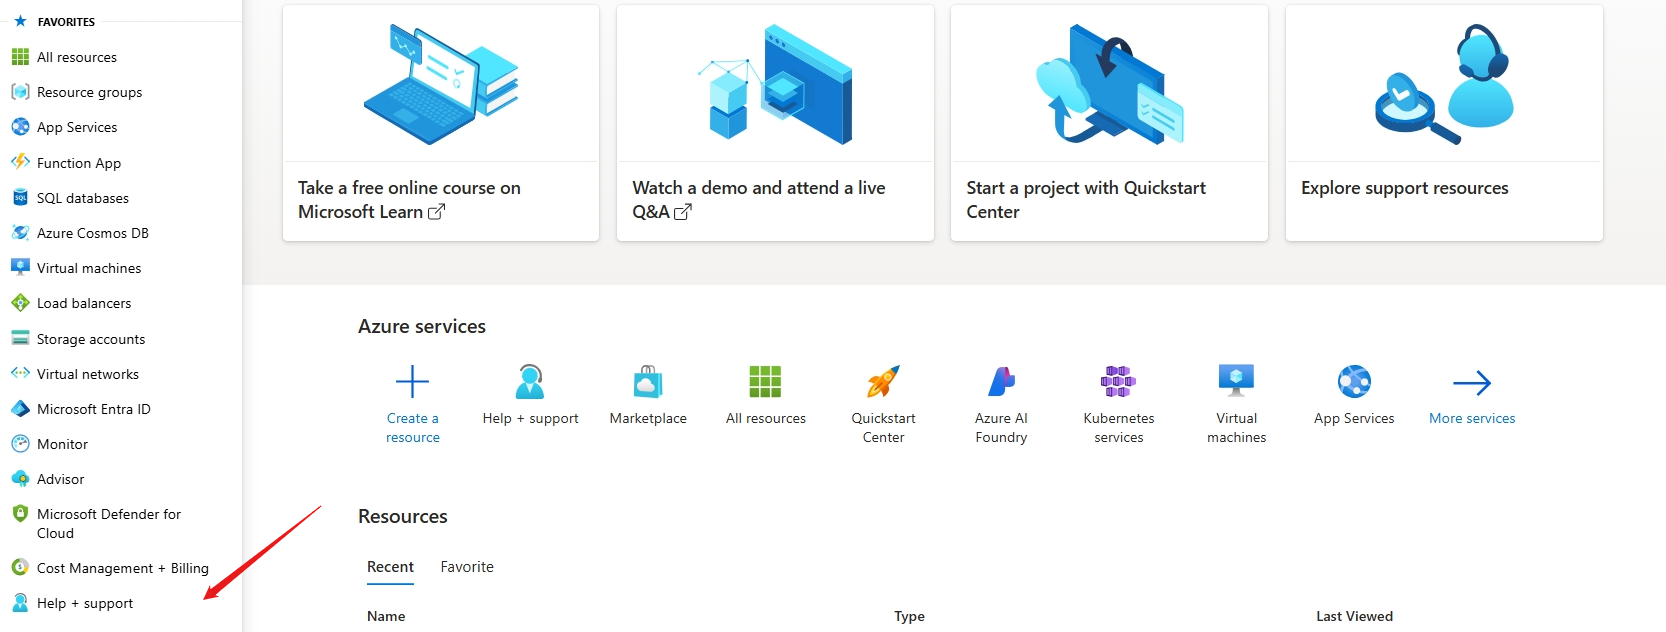Open Explore support resources card title
The height and width of the screenshot is (632, 1666).
click(1404, 188)
